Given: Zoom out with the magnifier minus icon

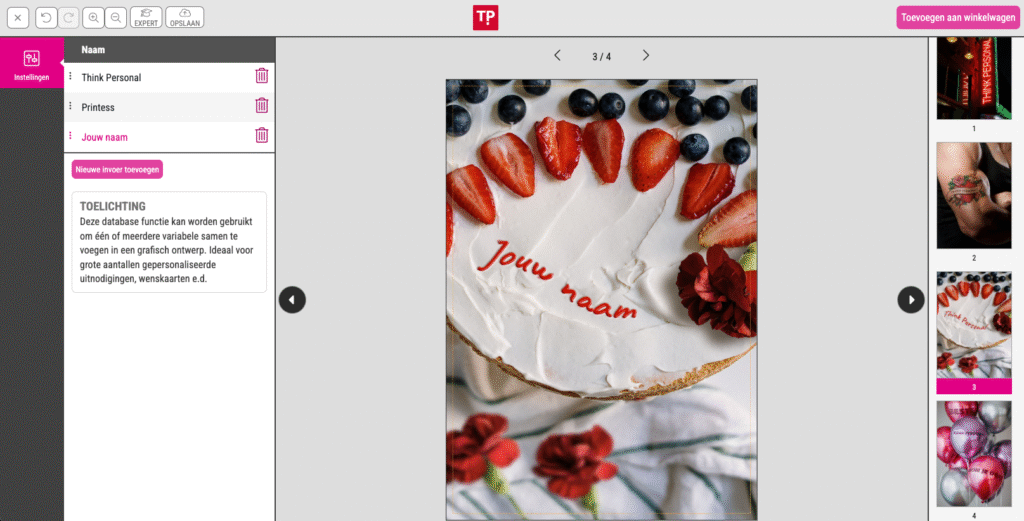Looking at the screenshot, I should [x=116, y=18].
